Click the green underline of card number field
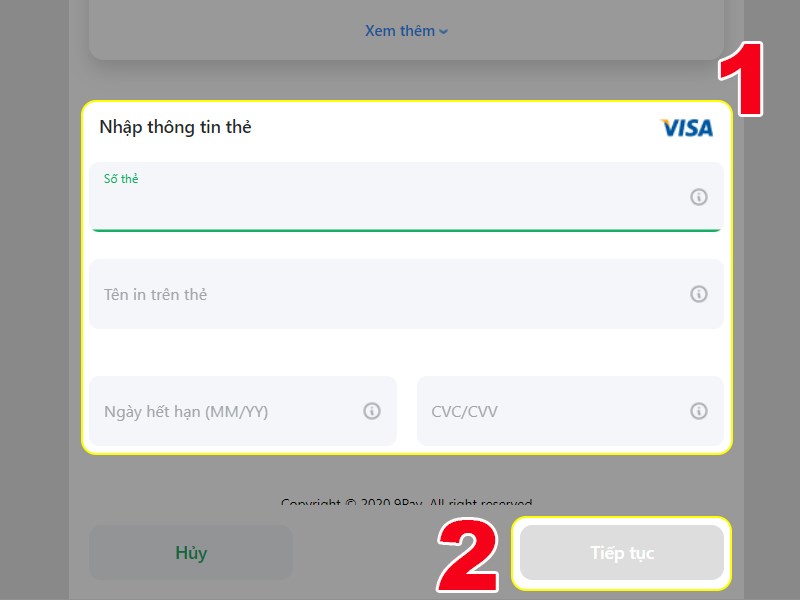The width and height of the screenshot is (800, 600). pyautogui.click(x=406, y=231)
